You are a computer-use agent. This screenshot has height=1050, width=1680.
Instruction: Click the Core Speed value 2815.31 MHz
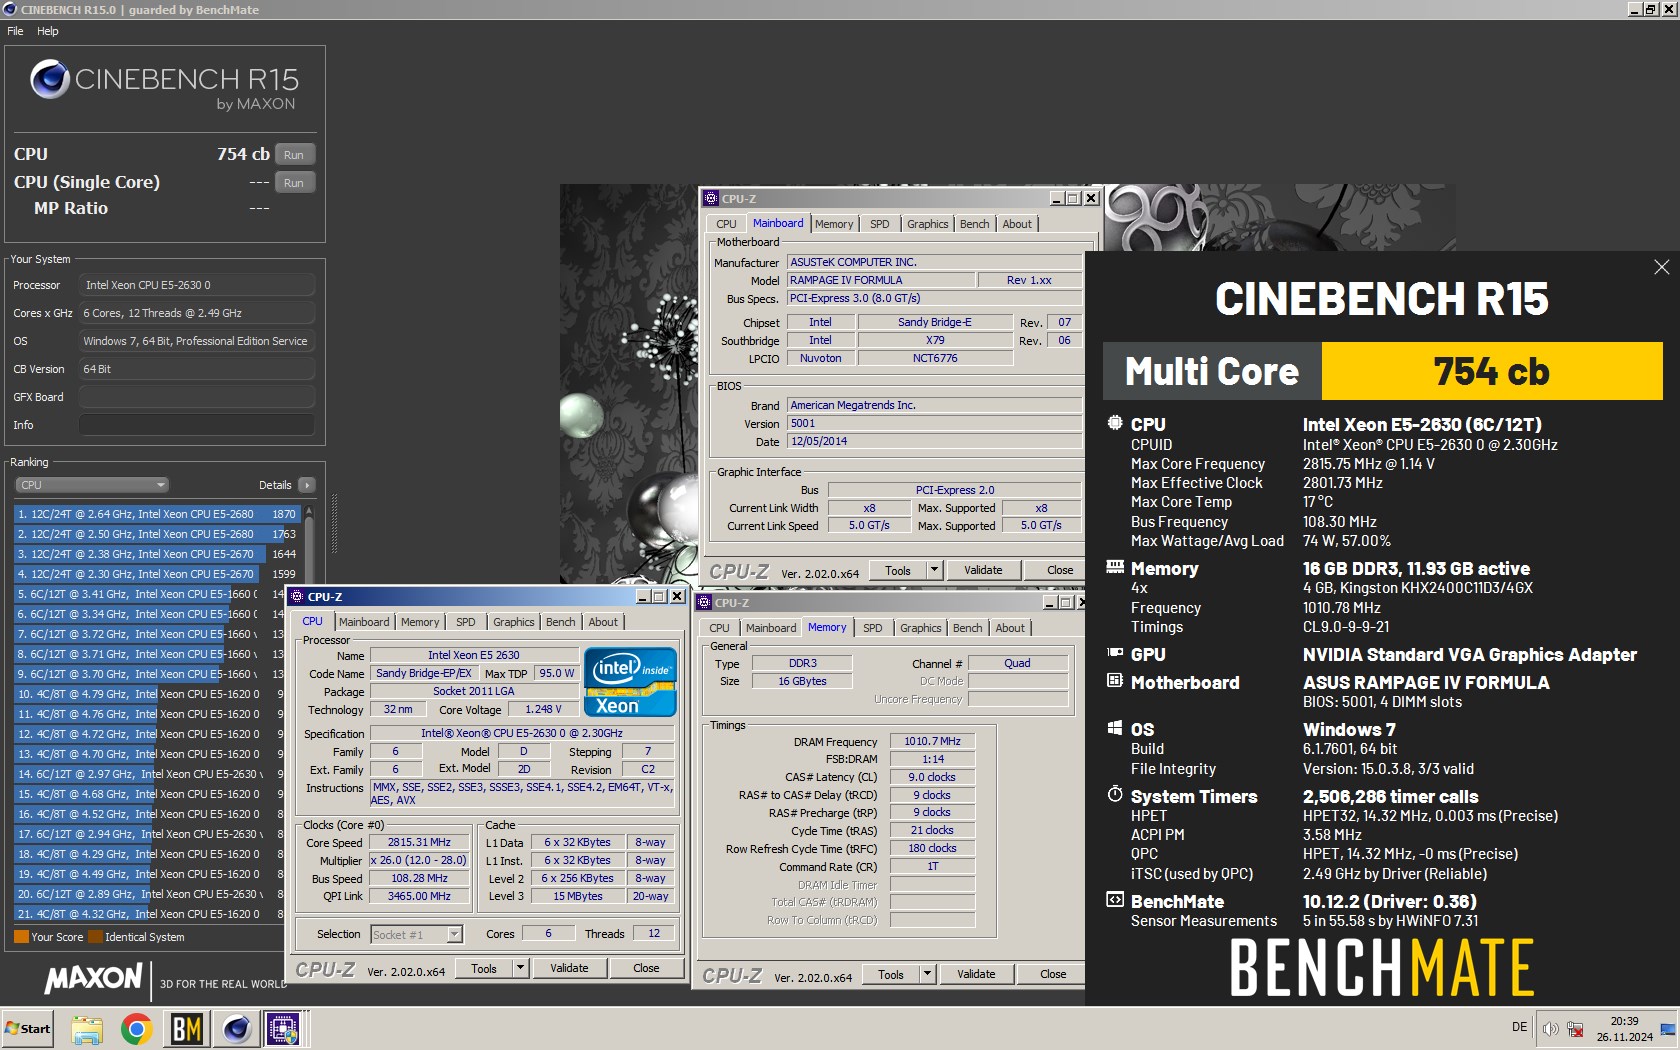coord(420,842)
